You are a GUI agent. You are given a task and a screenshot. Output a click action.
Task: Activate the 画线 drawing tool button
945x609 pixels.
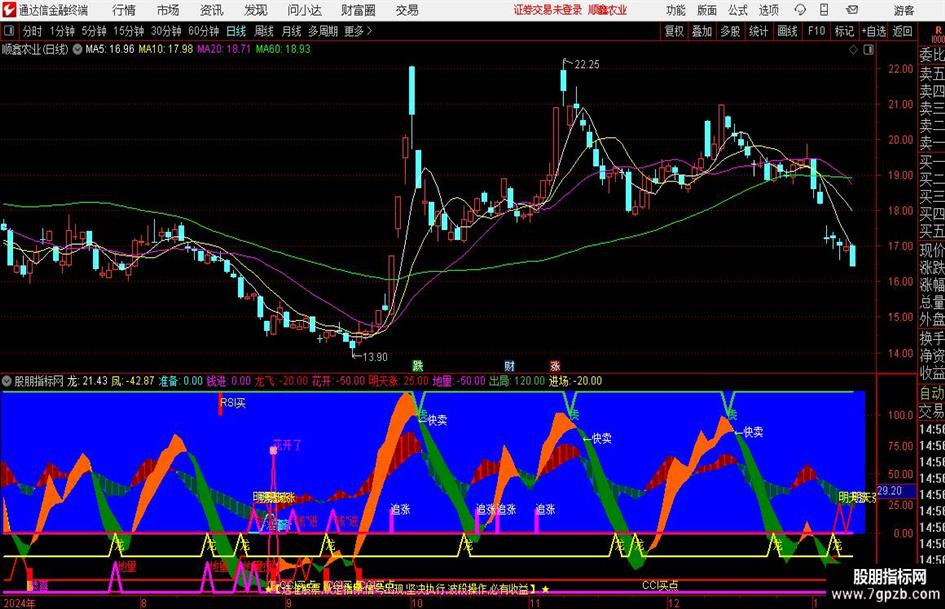tap(787, 31)
